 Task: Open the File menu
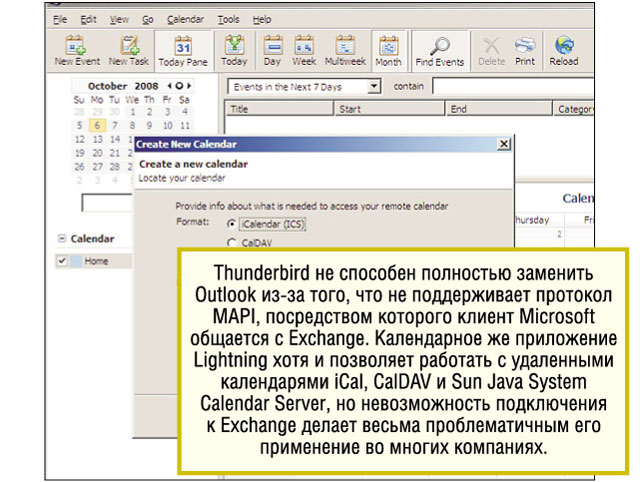pyautogui.click(x=60, y=19)
